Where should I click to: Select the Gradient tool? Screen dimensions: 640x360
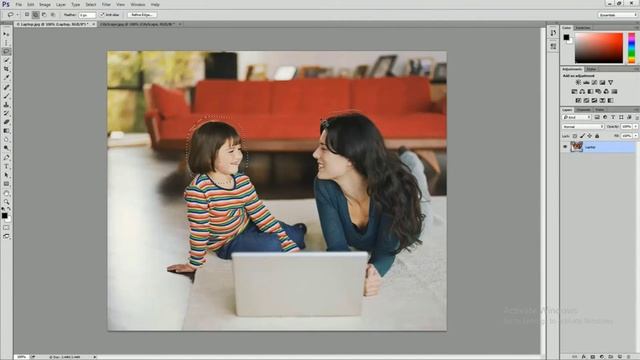coord(6,131)
